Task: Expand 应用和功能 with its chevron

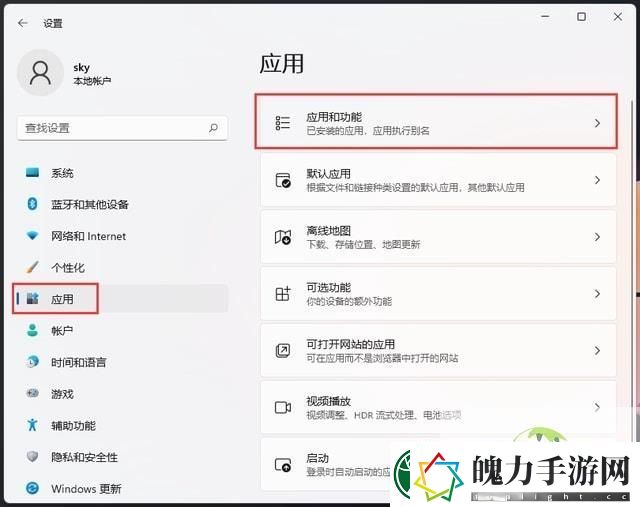Action: [597, 123]
